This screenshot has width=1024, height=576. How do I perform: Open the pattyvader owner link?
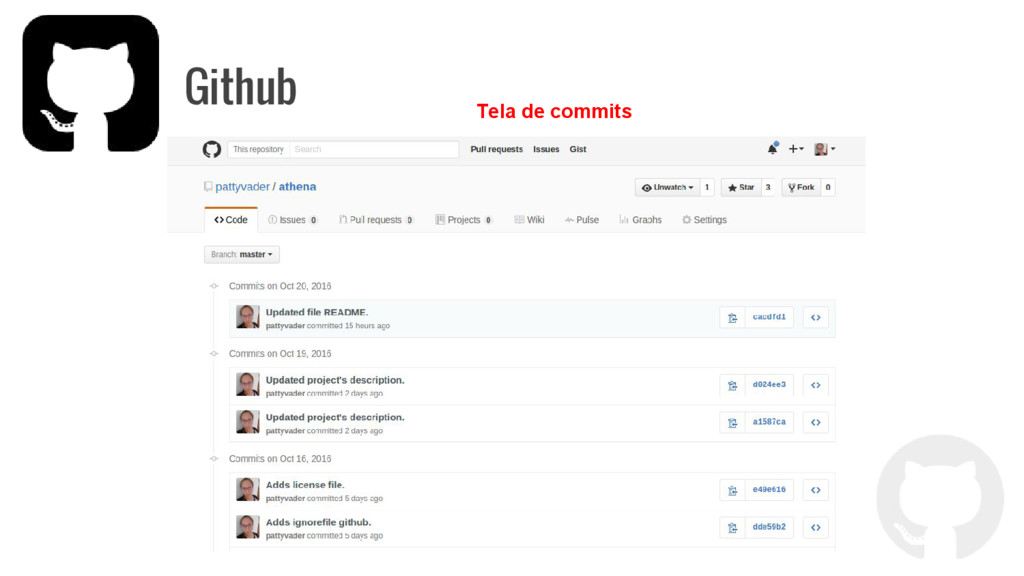[x=242, y=187]
